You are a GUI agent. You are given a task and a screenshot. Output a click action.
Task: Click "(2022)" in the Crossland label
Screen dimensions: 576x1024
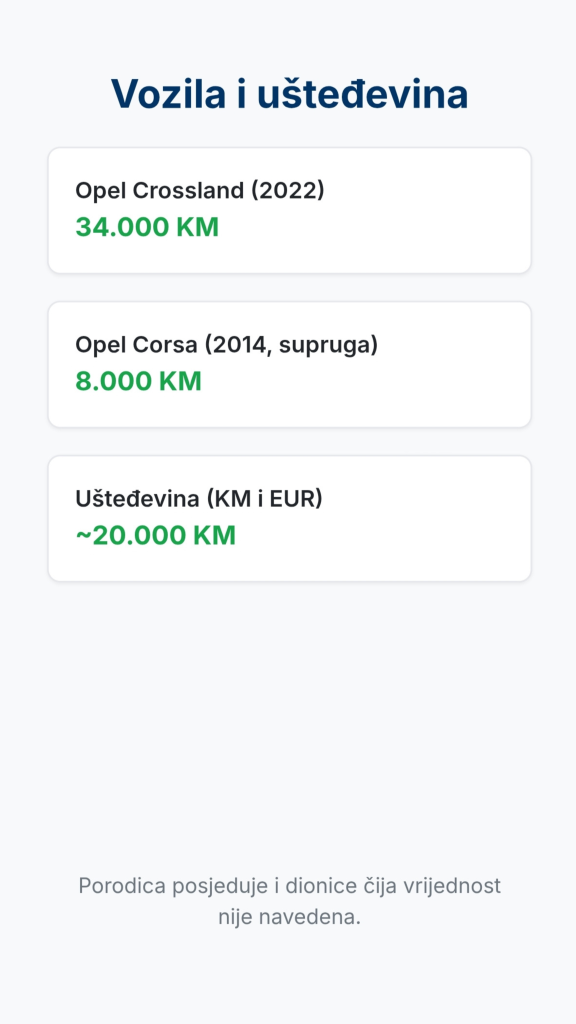pyautogui.click(x=287, y=191)
